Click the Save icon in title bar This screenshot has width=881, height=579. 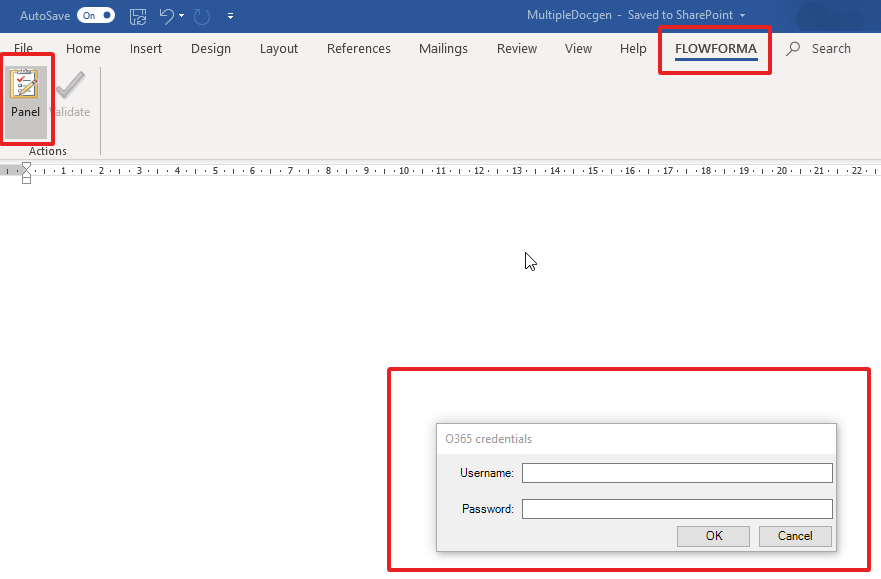click(x=138, y=16)
